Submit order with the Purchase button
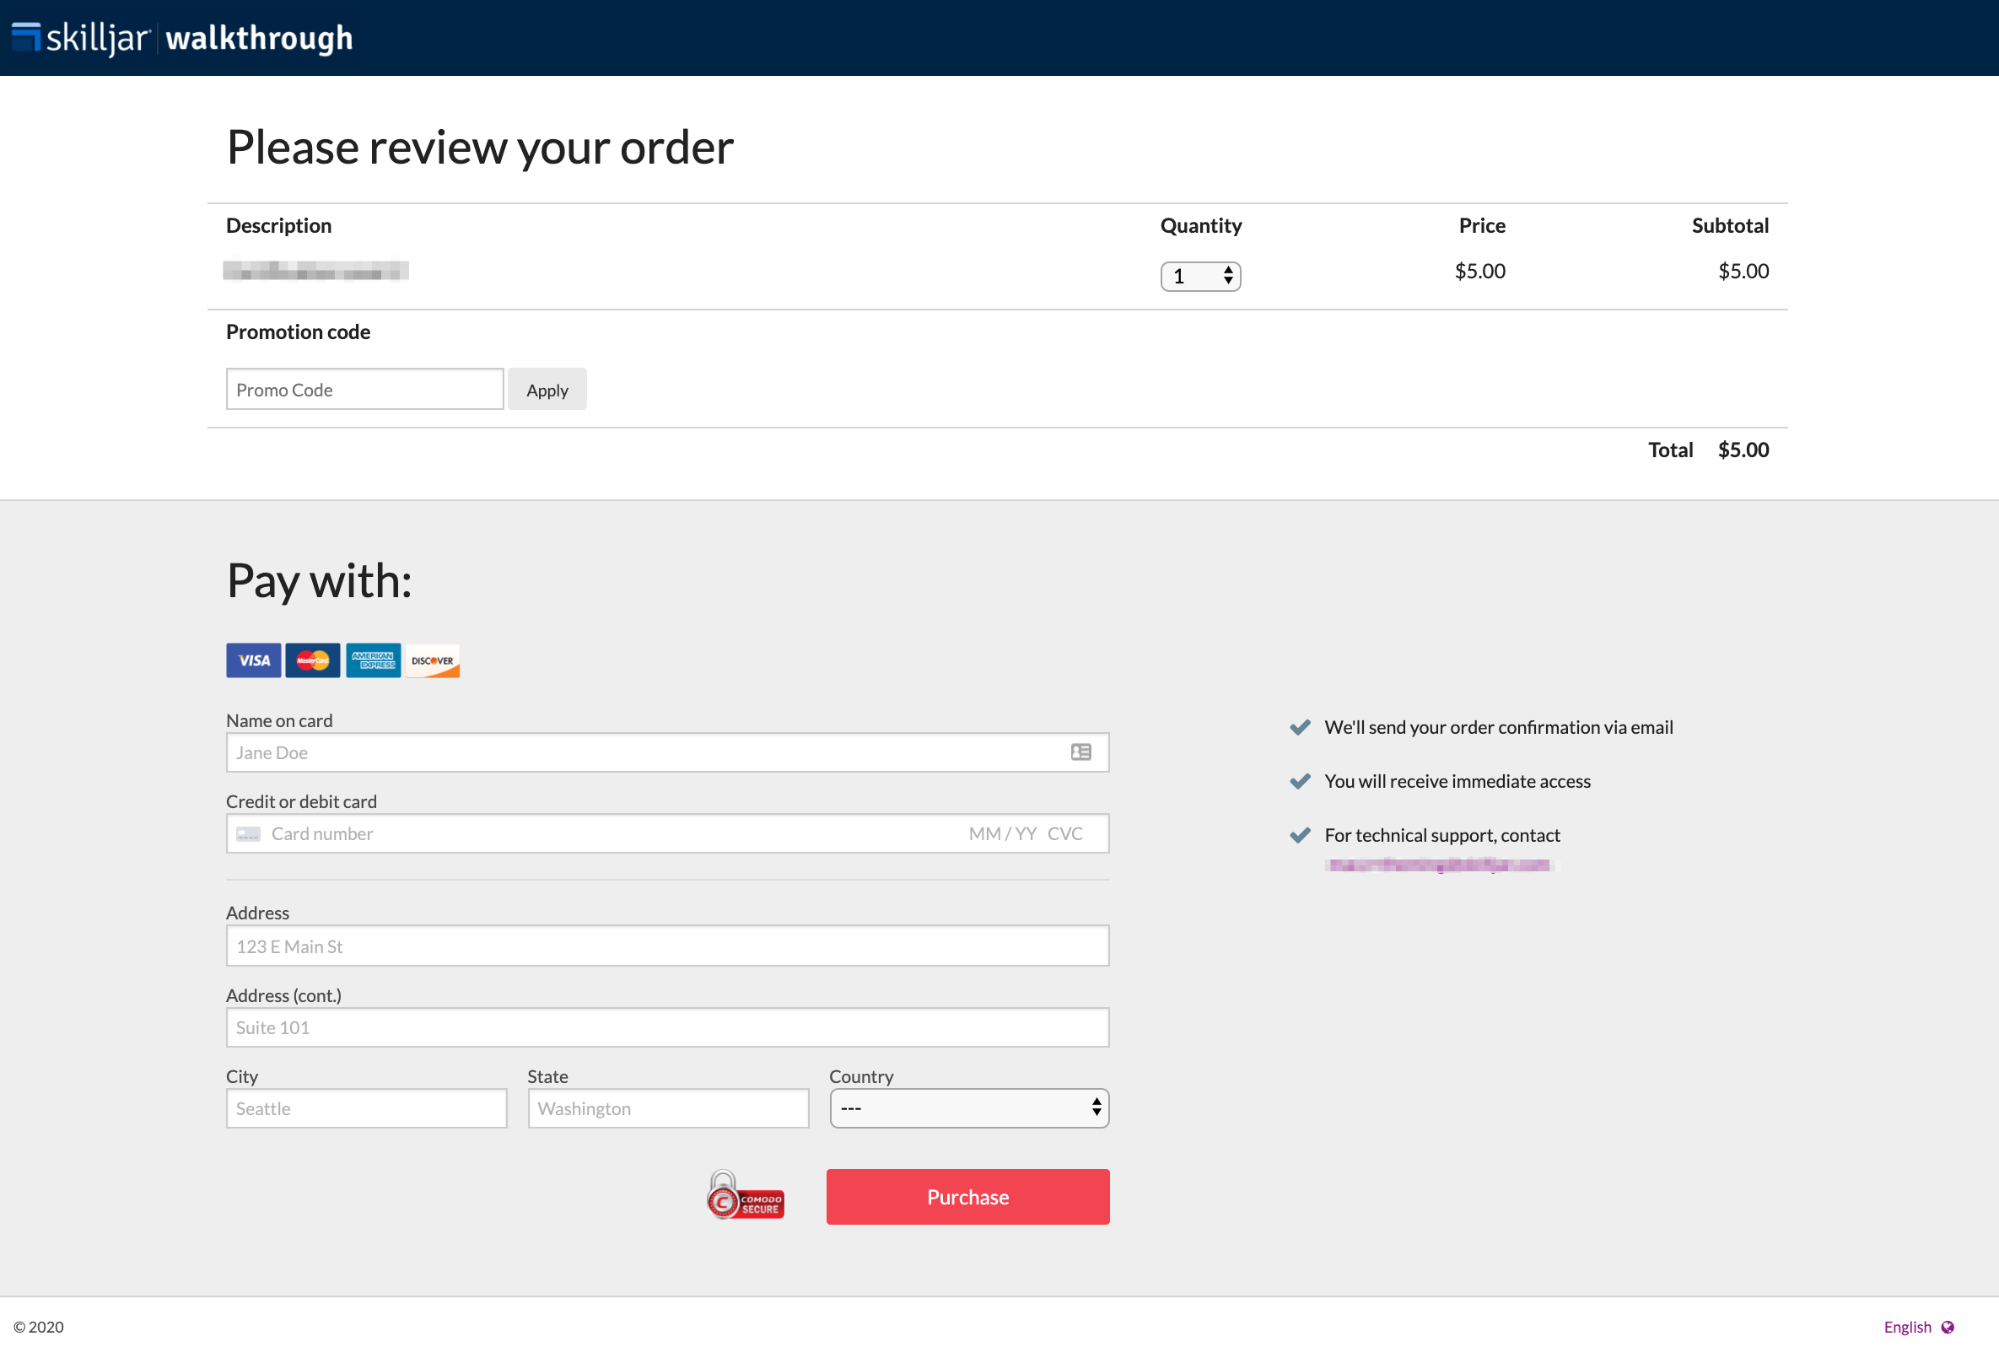Image resolution: width=1999 pixels, height=1352 pixels. click(967, 1197)
